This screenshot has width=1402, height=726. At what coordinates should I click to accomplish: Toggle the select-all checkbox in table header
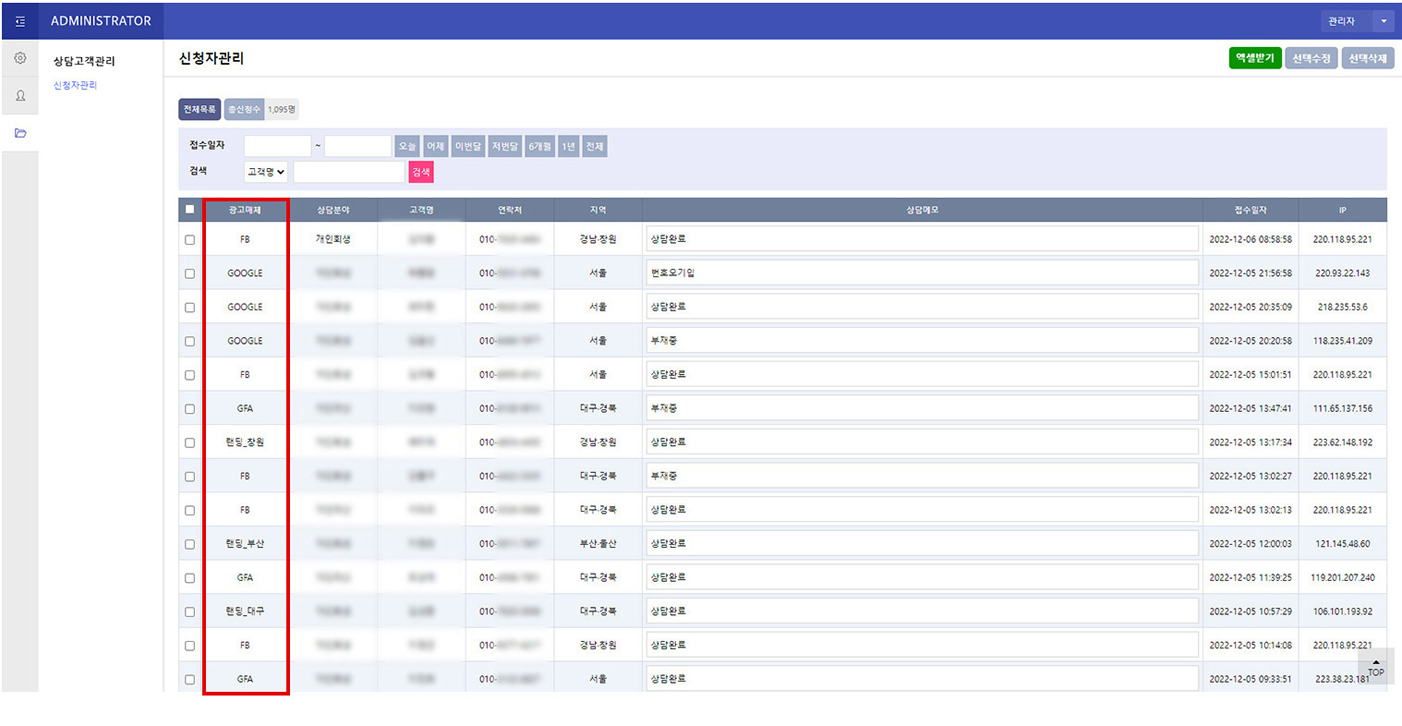190,210
